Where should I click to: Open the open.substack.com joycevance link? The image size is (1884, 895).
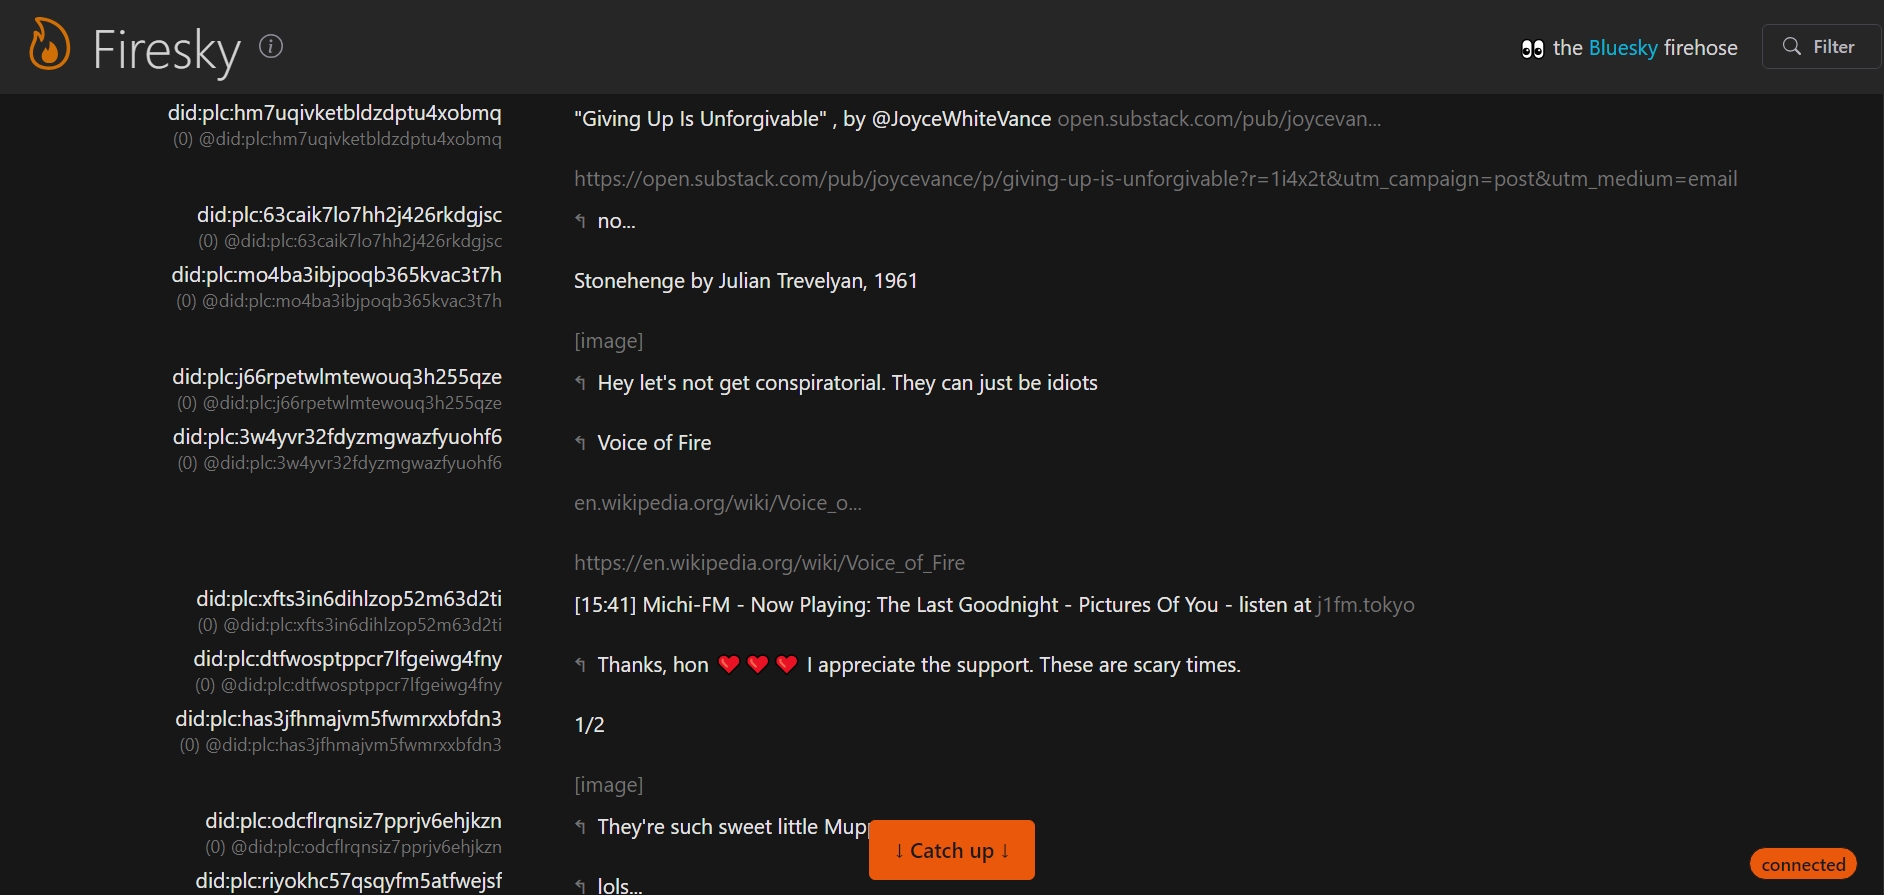pyautogui.click(x=1219, y=119)
